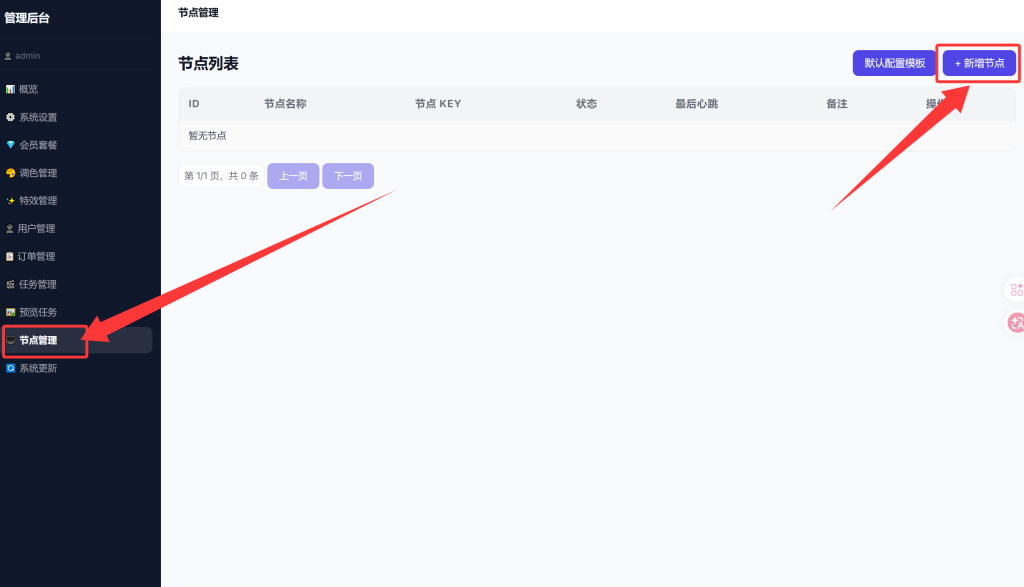
Task: Click the 概览 overview chart icon
Action: coord(10,89)
